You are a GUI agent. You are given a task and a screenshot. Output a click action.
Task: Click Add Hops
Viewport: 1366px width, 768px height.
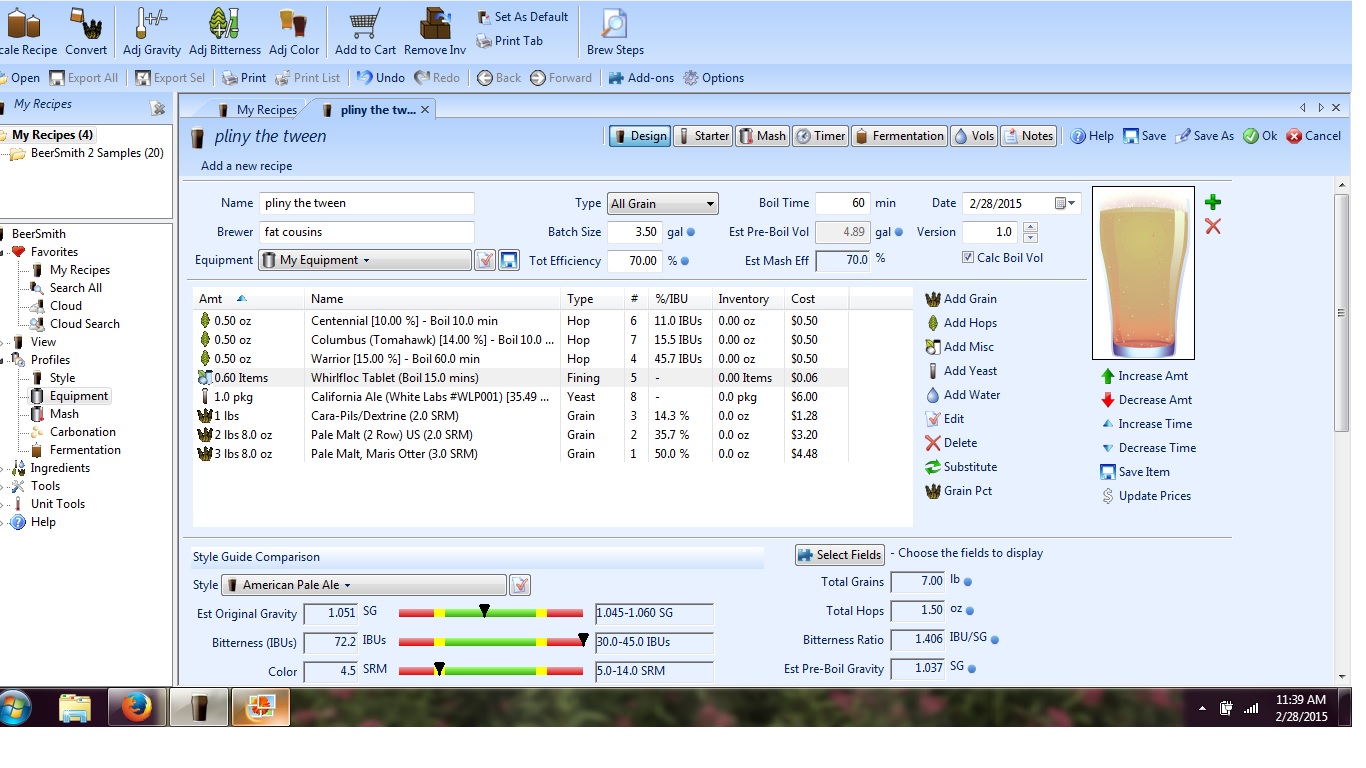tap(961, 323)
